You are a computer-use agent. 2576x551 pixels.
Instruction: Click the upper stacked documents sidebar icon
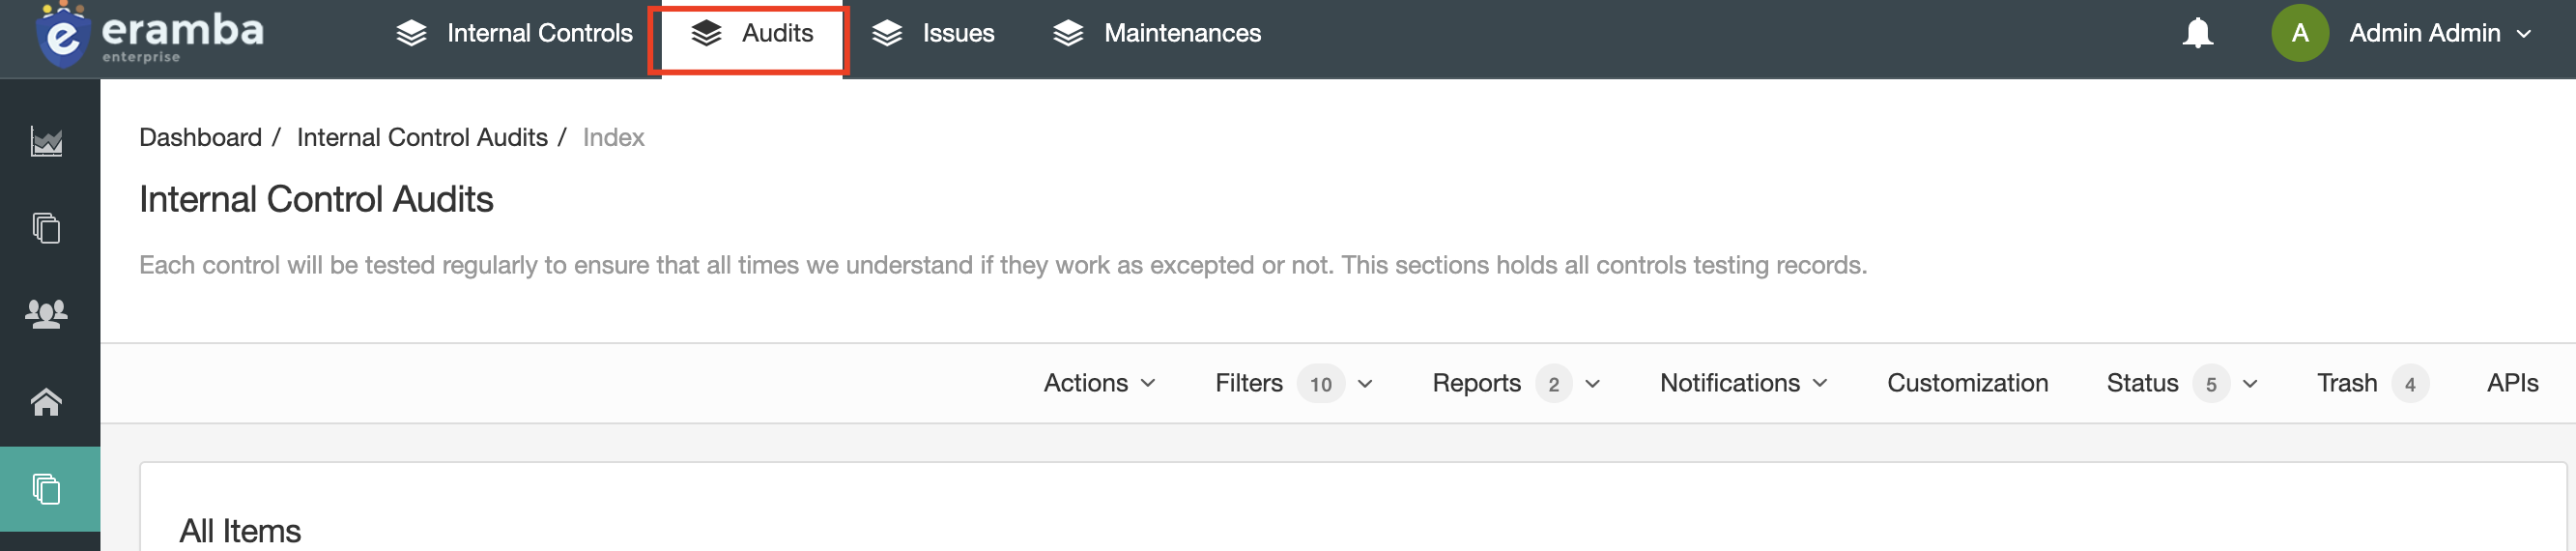(x=46, y=228)
